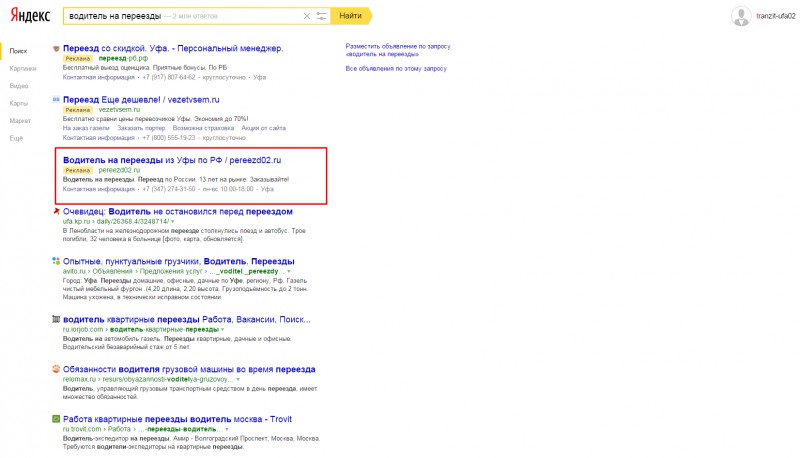Expand options arrow after relomax.ru URL
Image resolution: width=800 pixels, height=458 pixels.
238,379
